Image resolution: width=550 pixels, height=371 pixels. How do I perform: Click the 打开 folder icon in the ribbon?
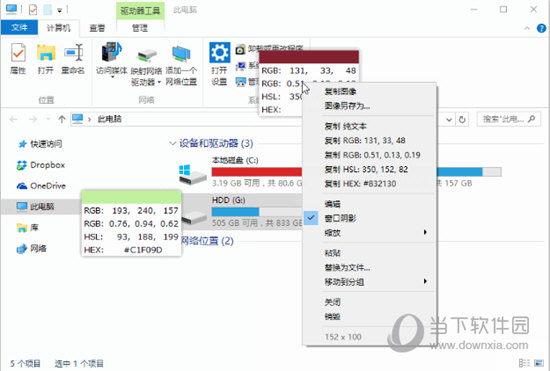pos(46,53)
